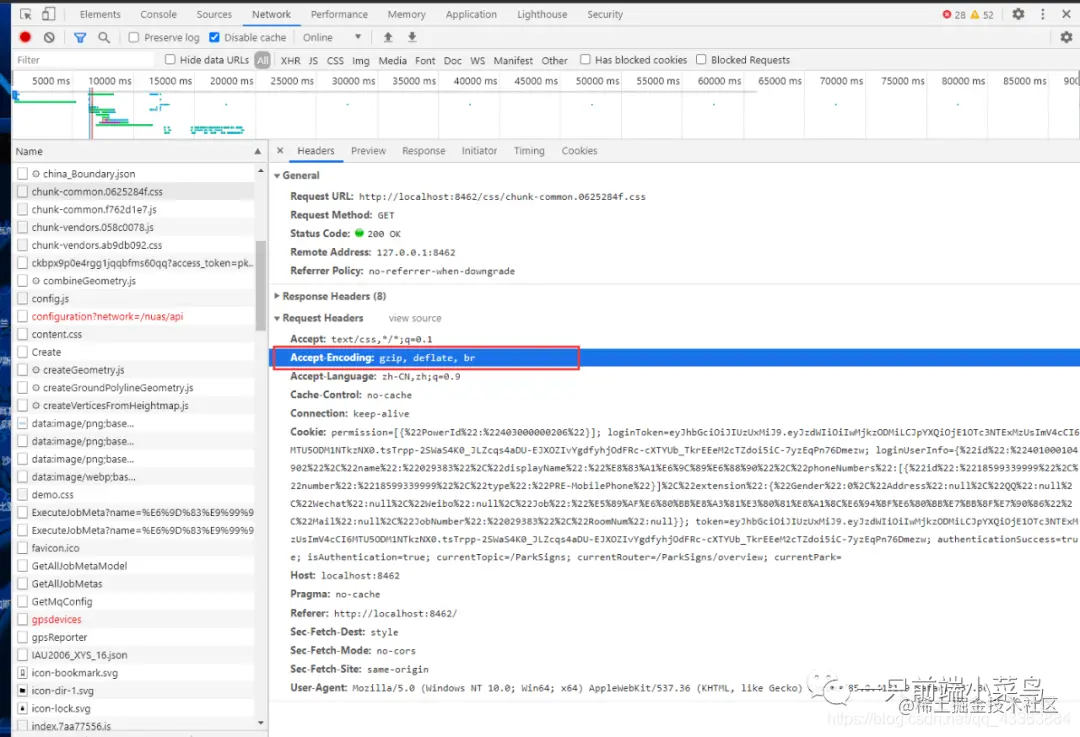Click the Filter text input

pyautogui.click(x=83, y=60)
